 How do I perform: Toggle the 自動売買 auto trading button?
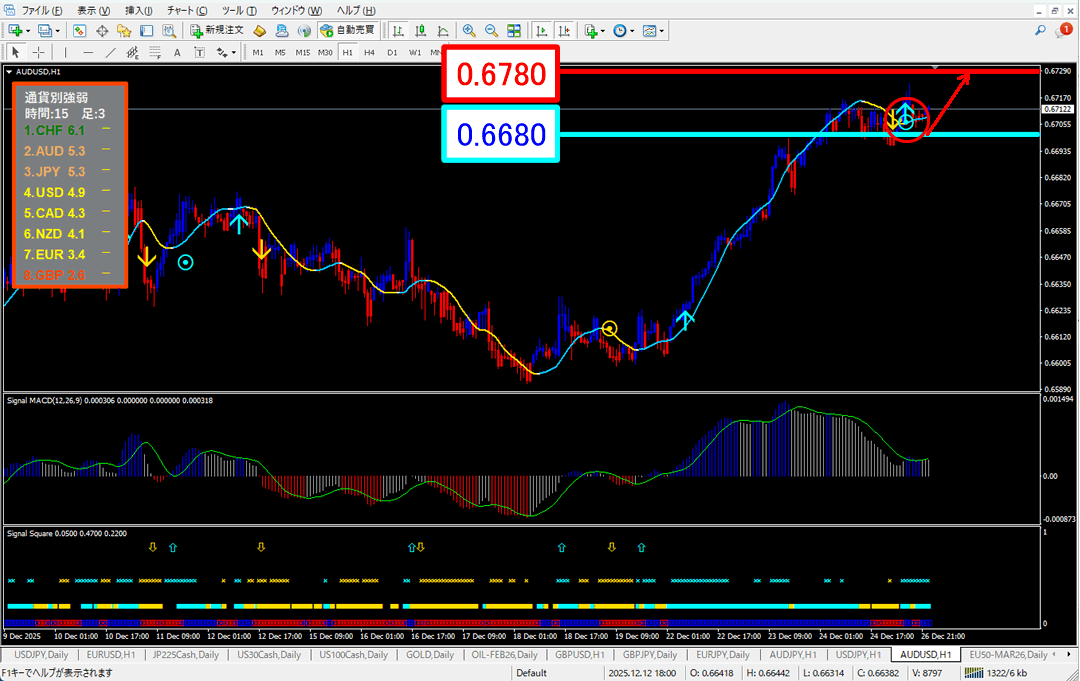(347, 31)
